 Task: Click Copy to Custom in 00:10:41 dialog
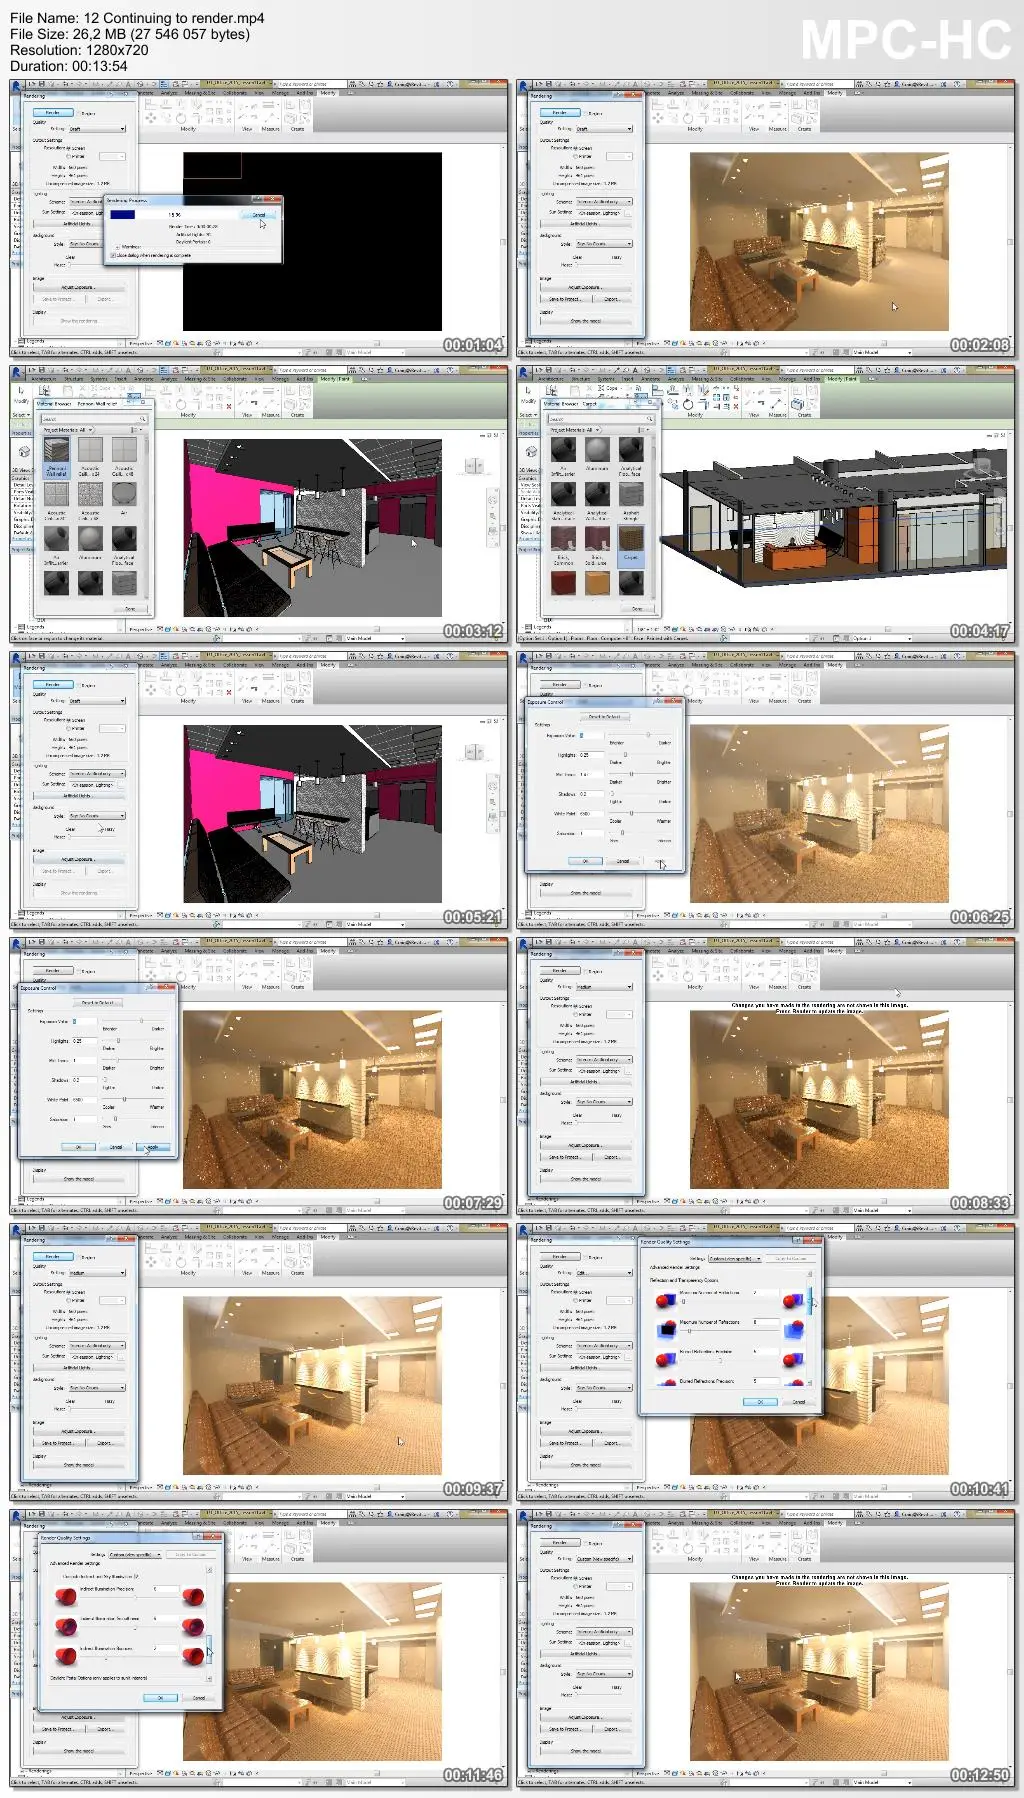(791, 1258)
